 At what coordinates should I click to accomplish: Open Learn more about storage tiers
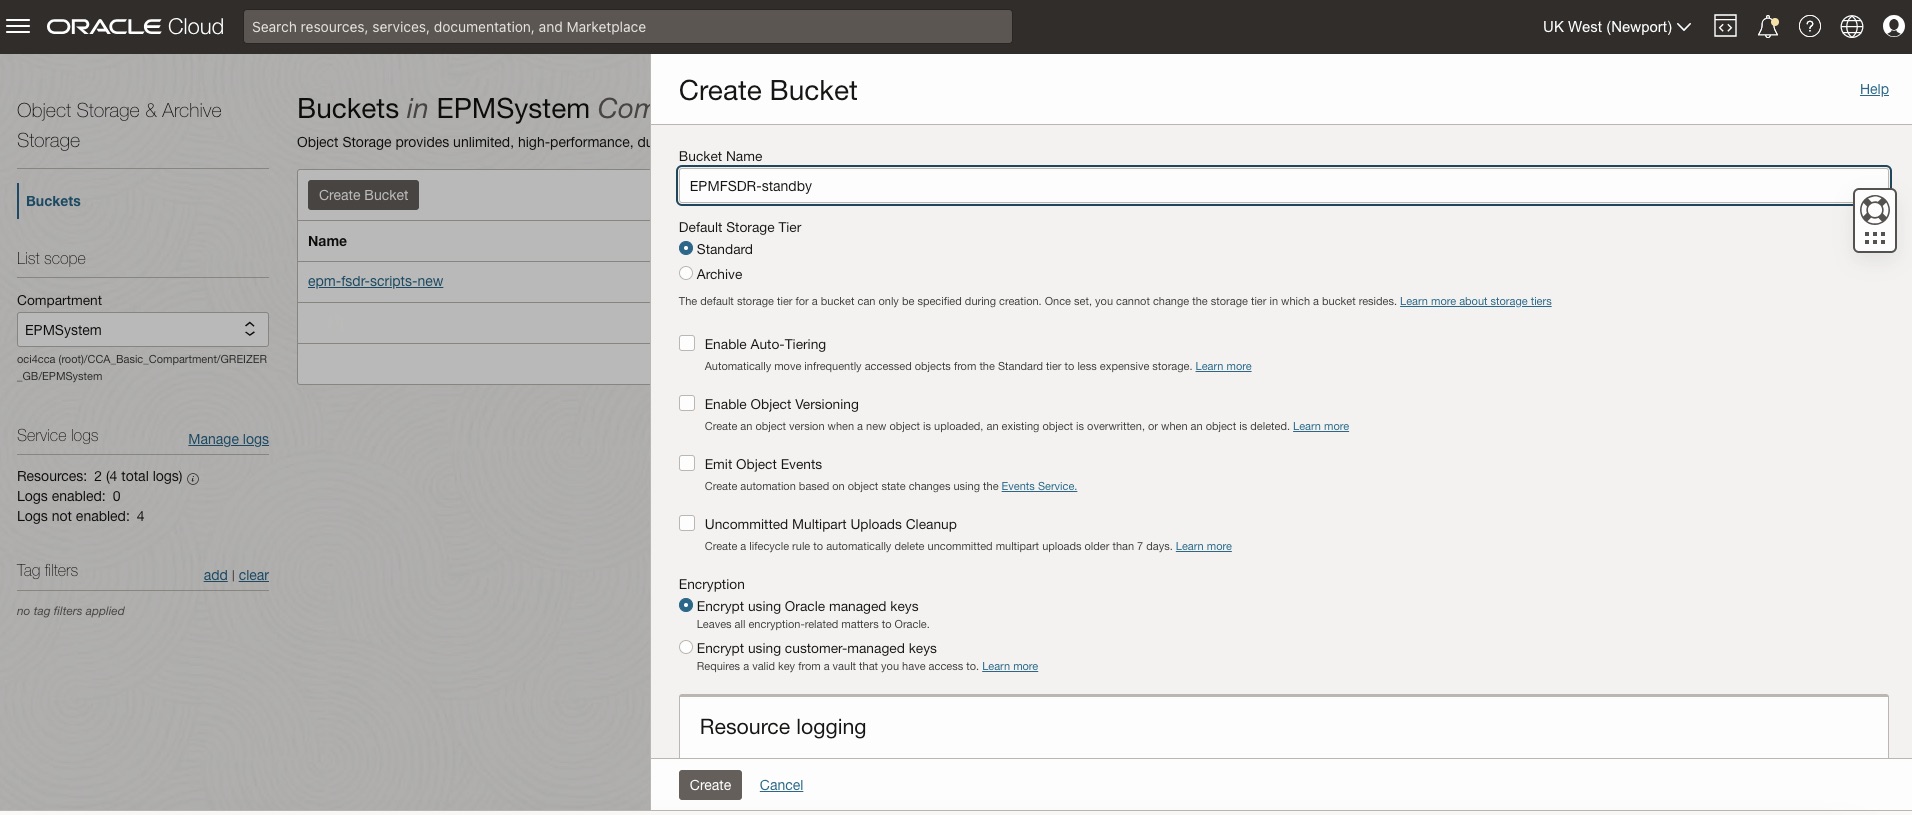pyautogui.click(x=1475, y=301)
